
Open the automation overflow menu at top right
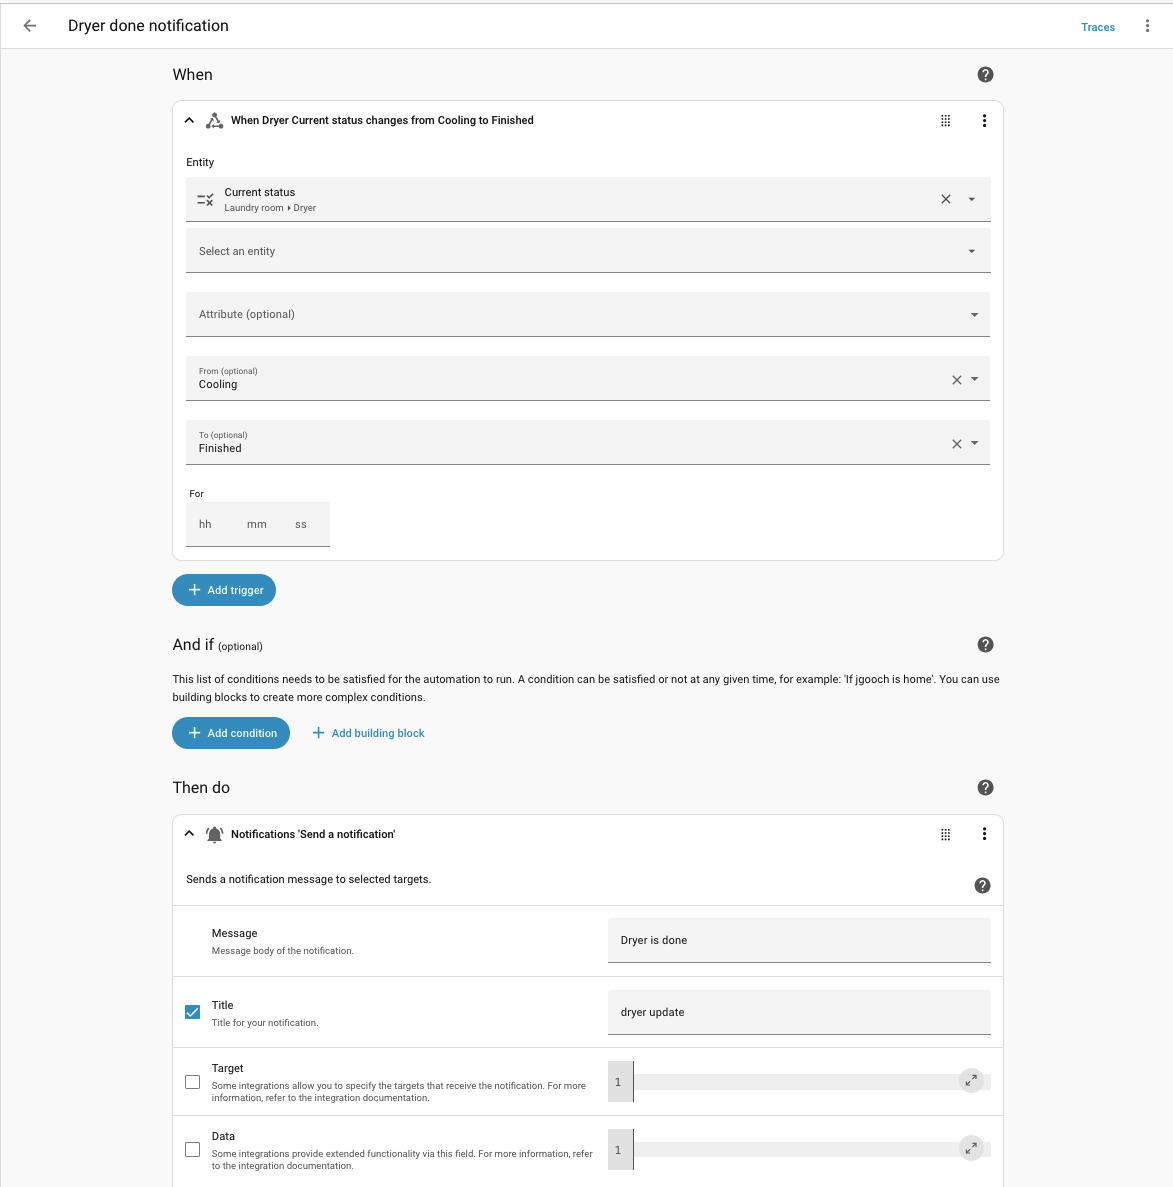click(1147, 26)
